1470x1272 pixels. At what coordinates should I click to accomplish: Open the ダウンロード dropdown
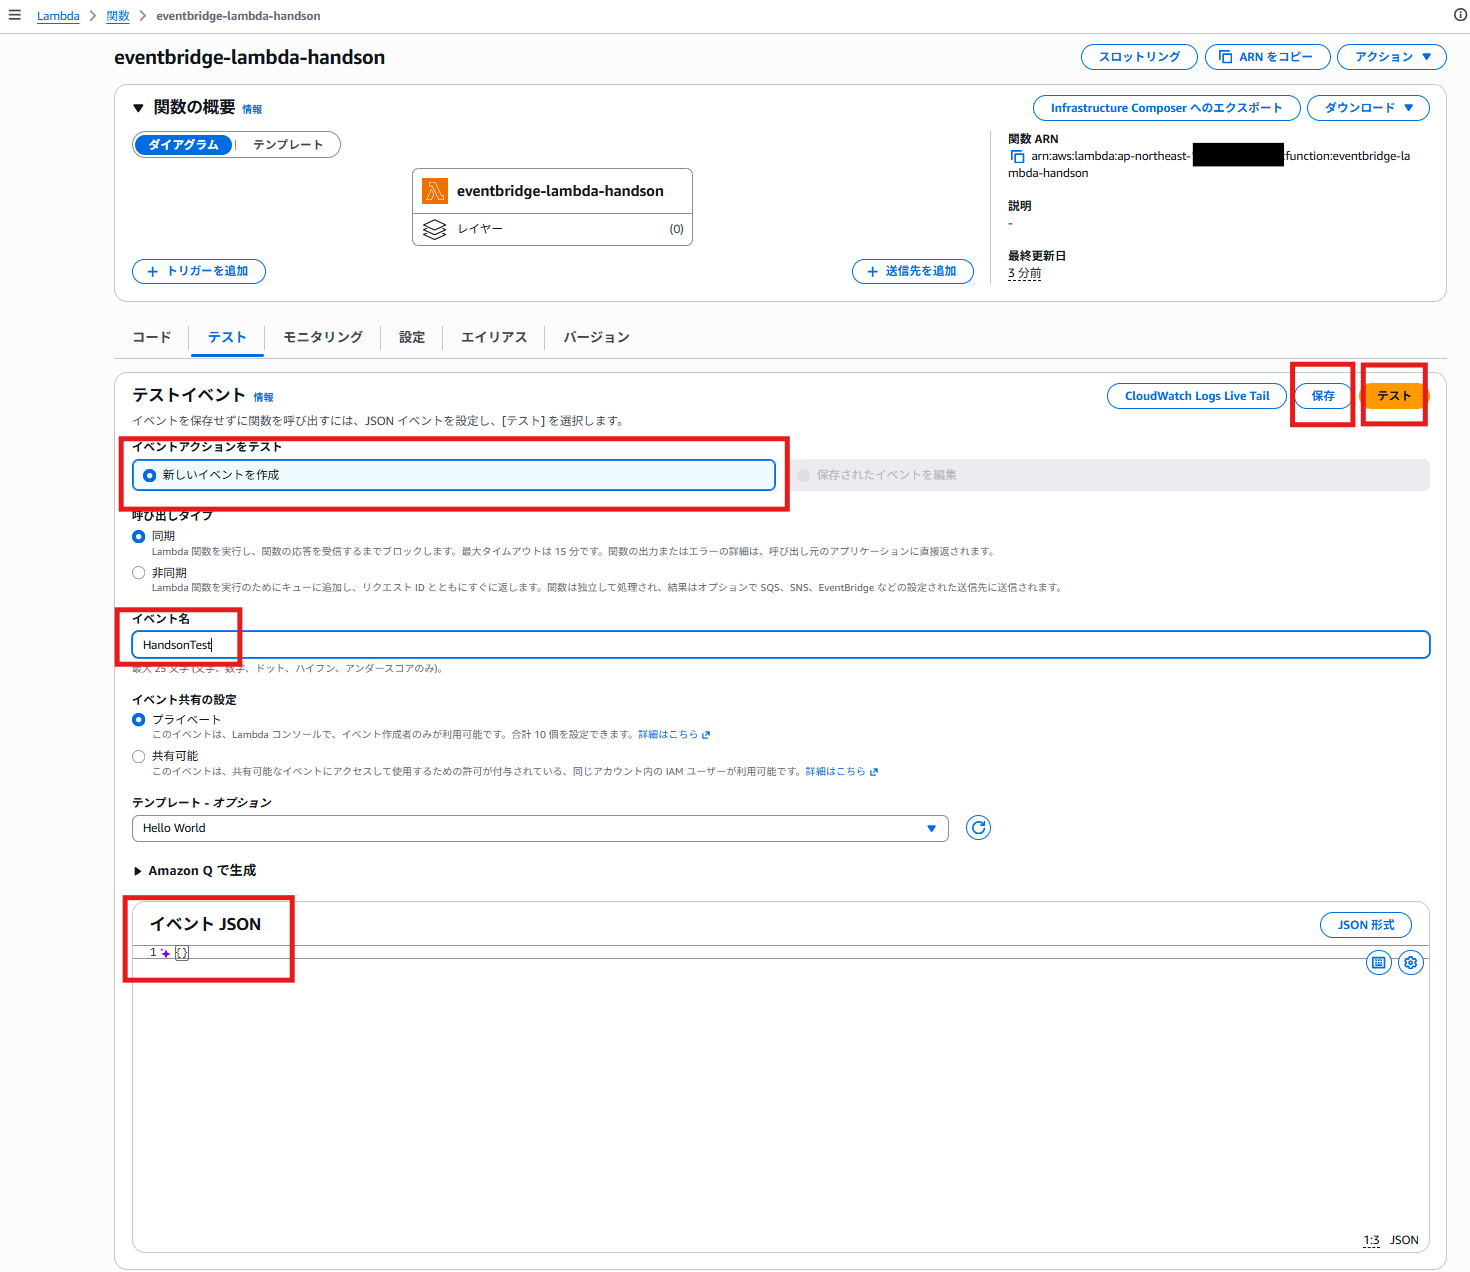tap(1368, 108)
